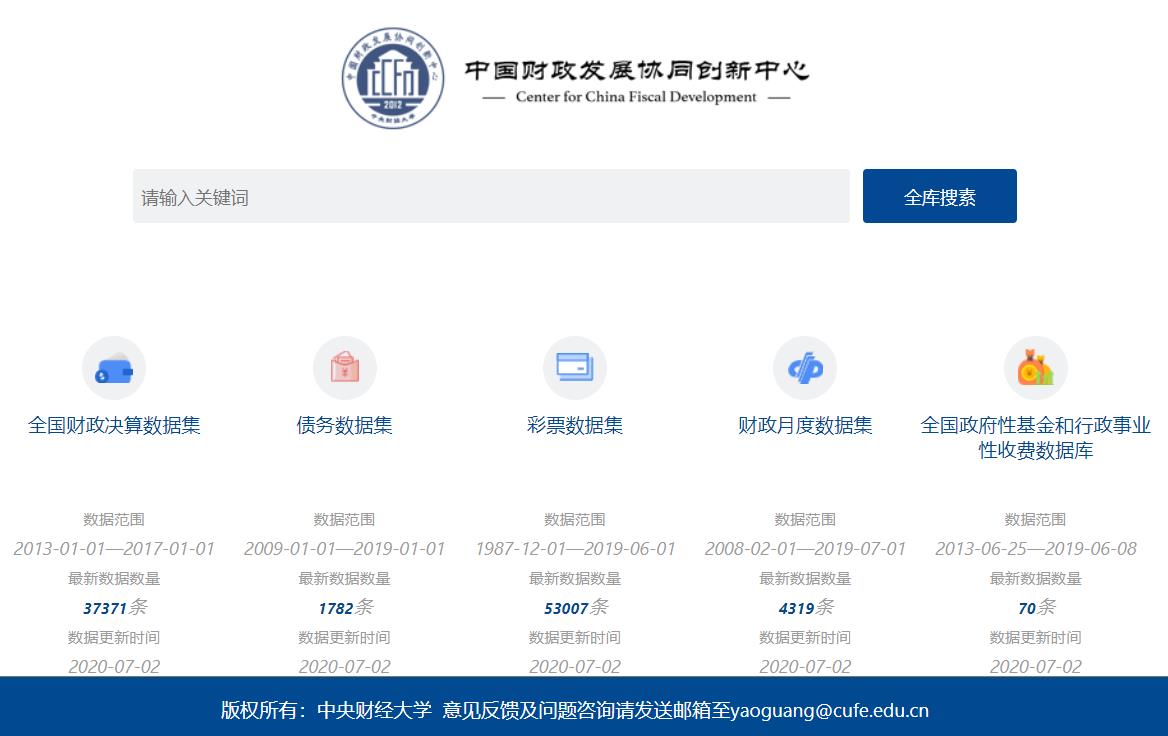This screenshot has height=736, width=1168.
Task: Open the 财政月度数据集 link
Action: 804,425
